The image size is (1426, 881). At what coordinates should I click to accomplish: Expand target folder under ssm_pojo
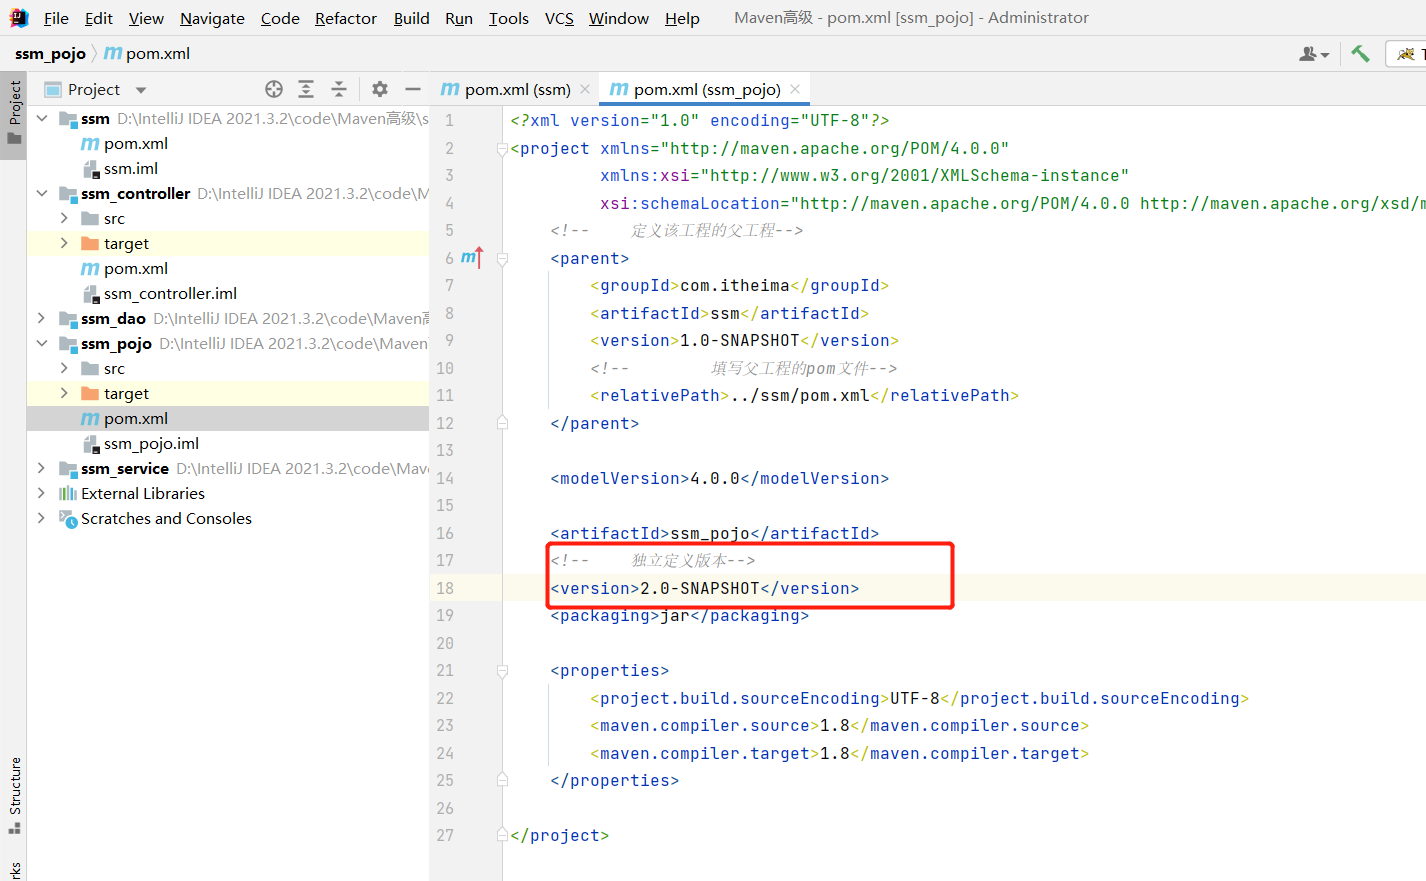(x=64, y=393)
